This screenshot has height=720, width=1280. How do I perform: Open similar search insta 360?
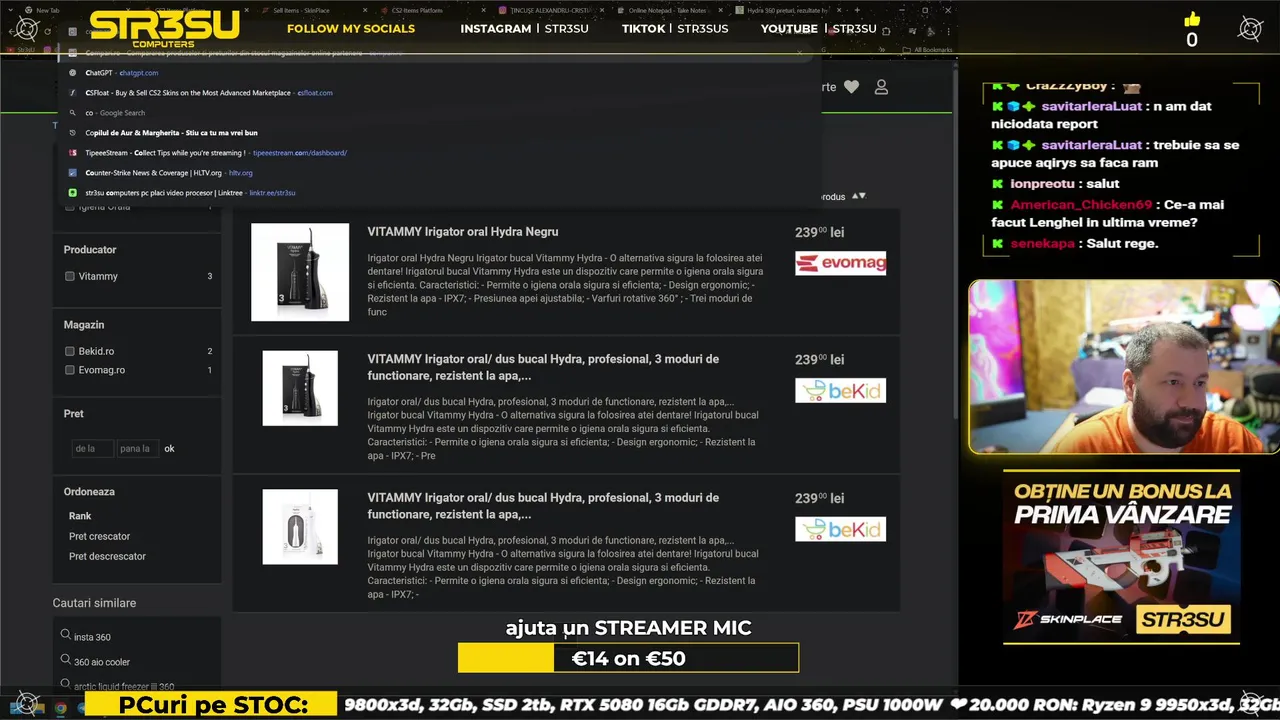tap(92, 637)
